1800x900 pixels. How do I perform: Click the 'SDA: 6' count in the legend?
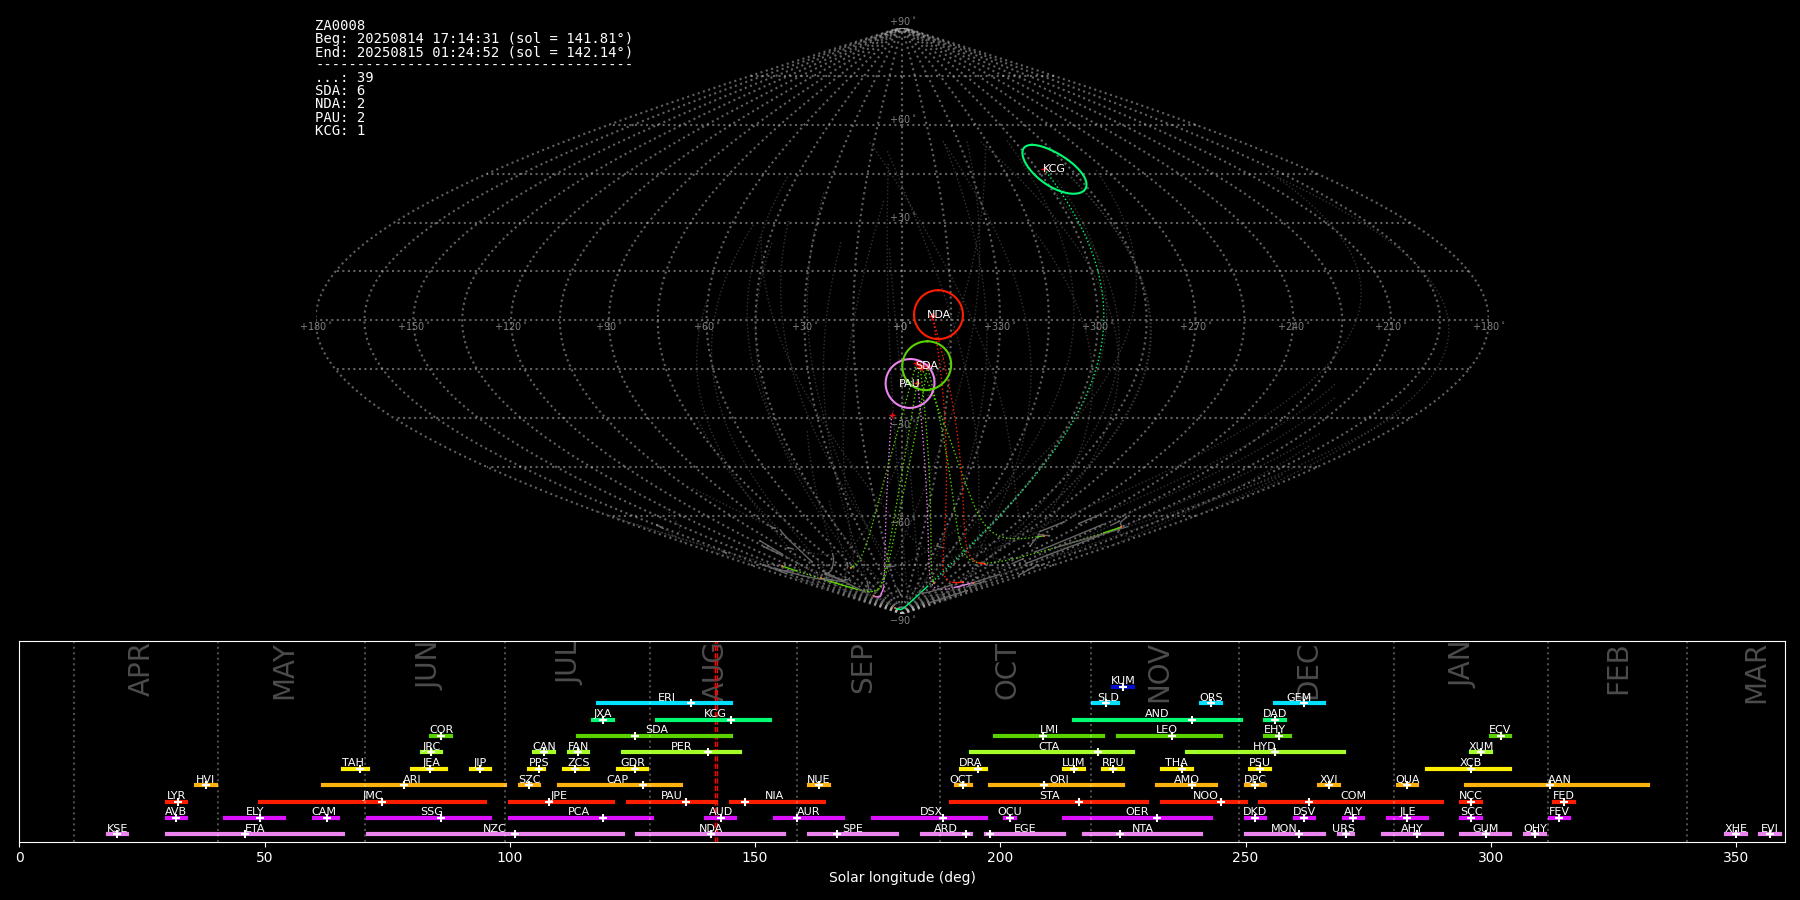(340, 91)
